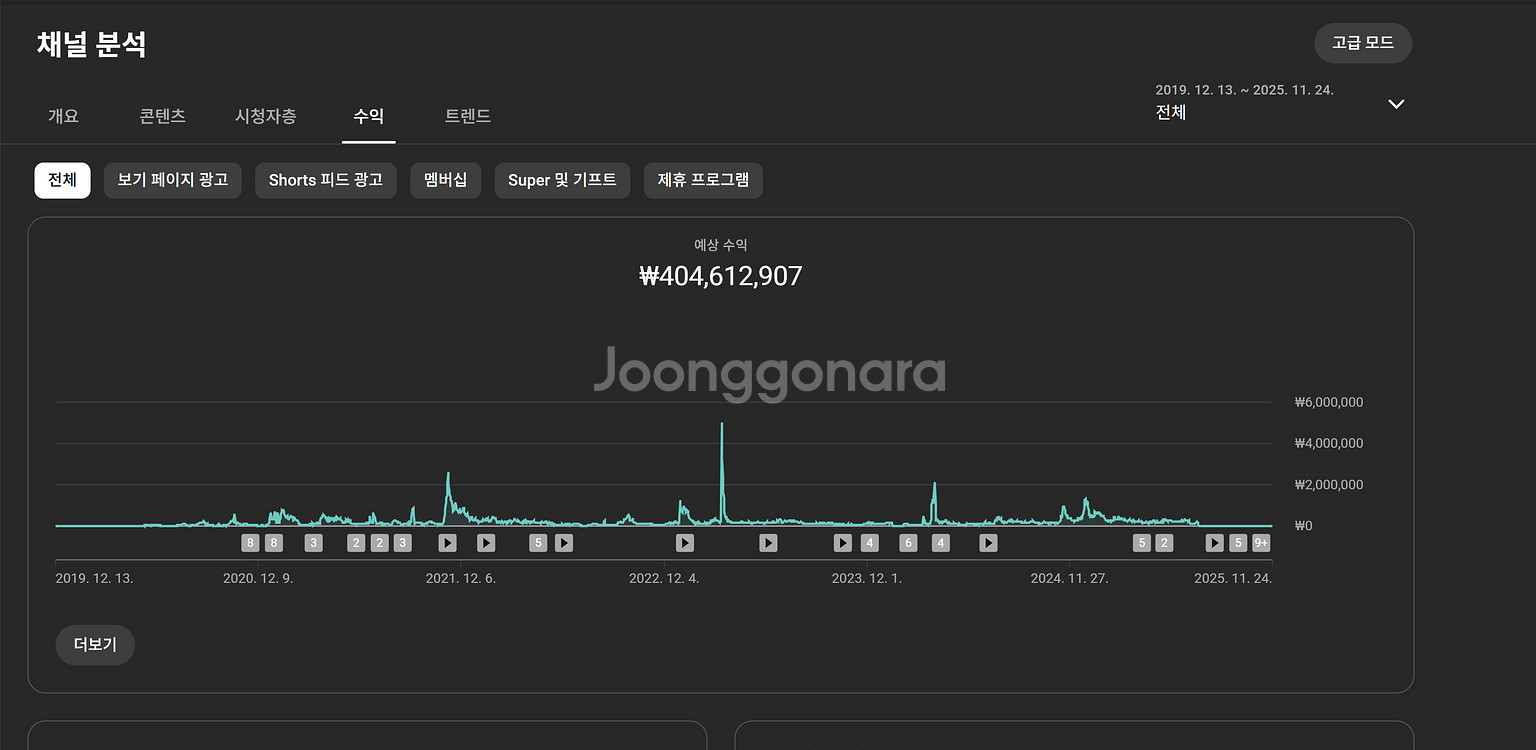Expand the date range chevron arrow
The width and height of the screenshot is (1536, 750).
pos(1396,104)
